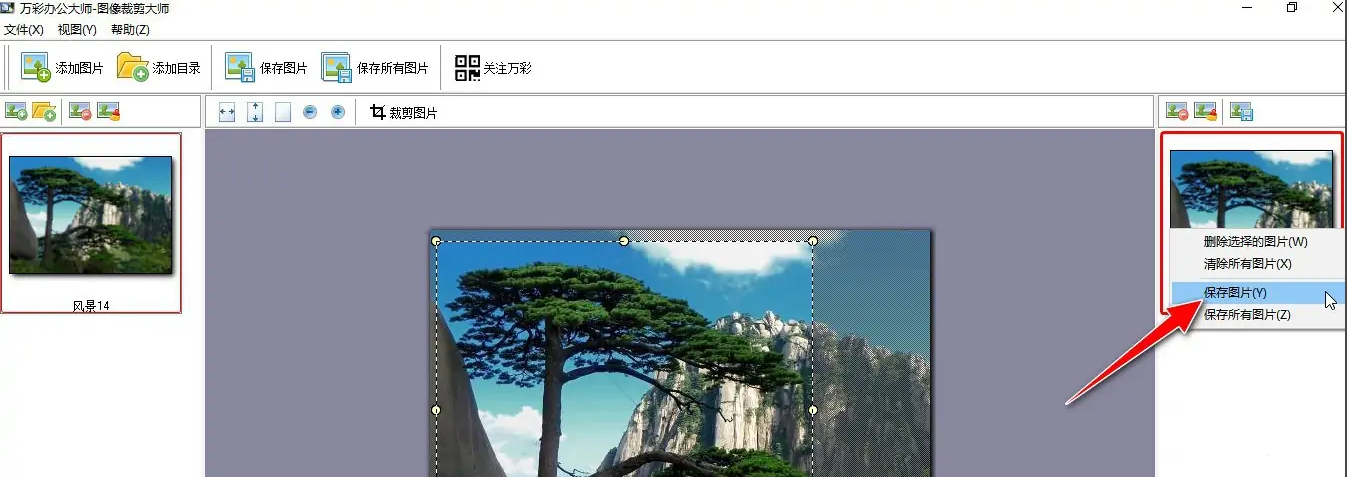Open the 视图(Y) menu
The image size is (1347, 477).
click(x=78, y=30)
